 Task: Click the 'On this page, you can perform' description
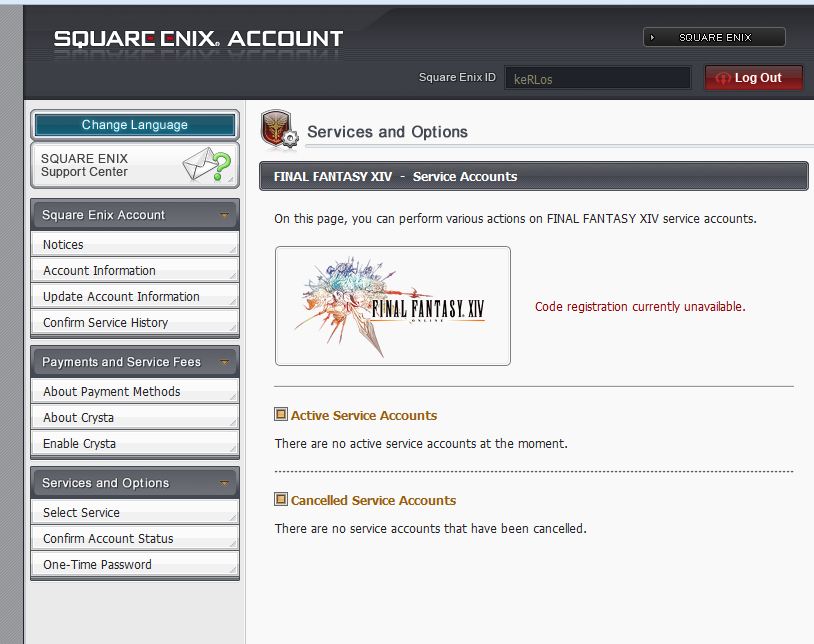coord(515,218)
